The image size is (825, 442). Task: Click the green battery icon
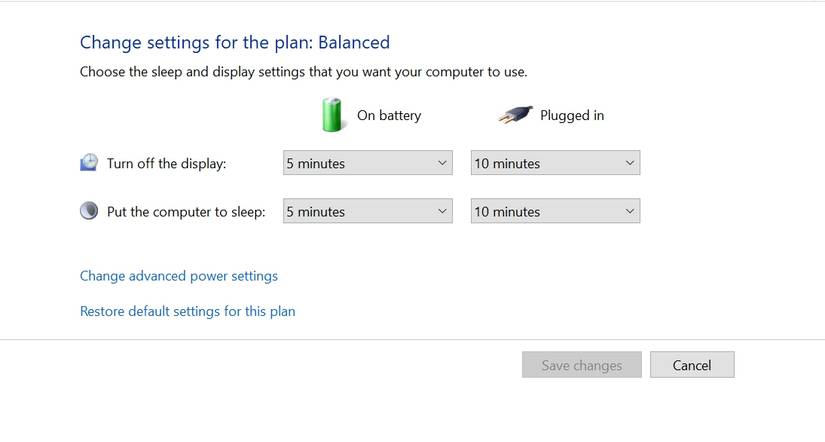[333, 115]
